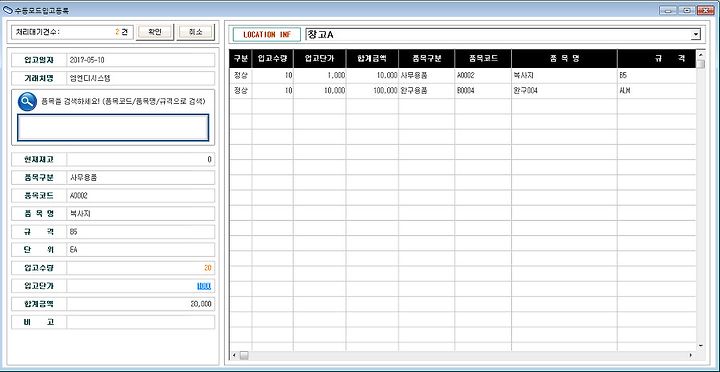Open the 창고A warehouse dropdown

[x=696, y=34]
